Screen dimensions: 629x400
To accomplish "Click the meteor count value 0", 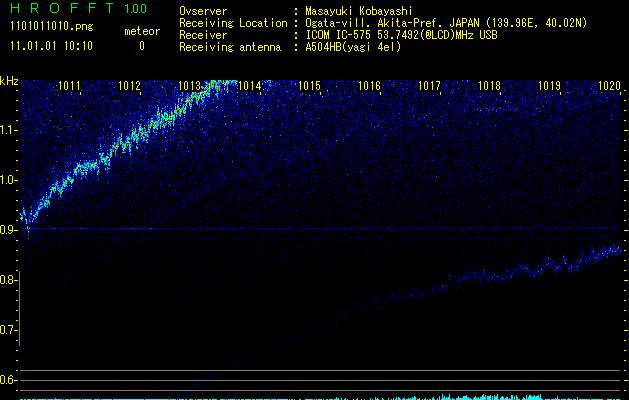I will point(142,46).
